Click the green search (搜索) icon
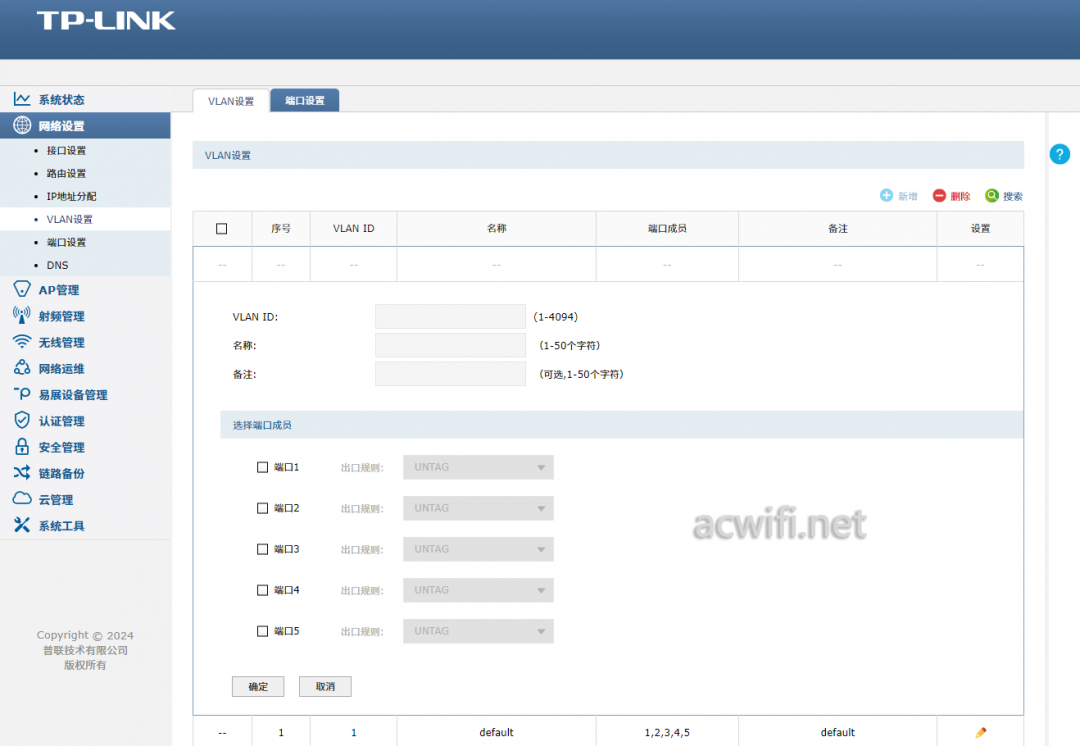This screenshot has width=1080, height=746. click(x=991, y=196)
